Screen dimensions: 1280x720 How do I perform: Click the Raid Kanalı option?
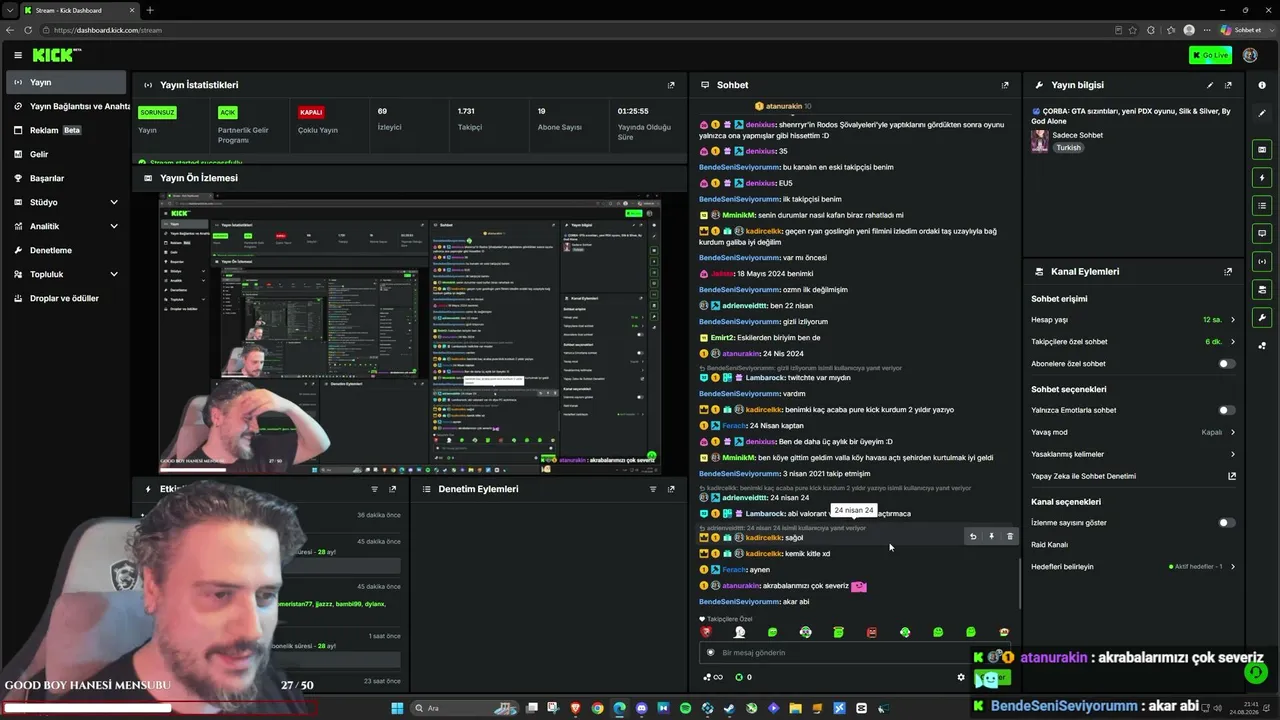1050,545
